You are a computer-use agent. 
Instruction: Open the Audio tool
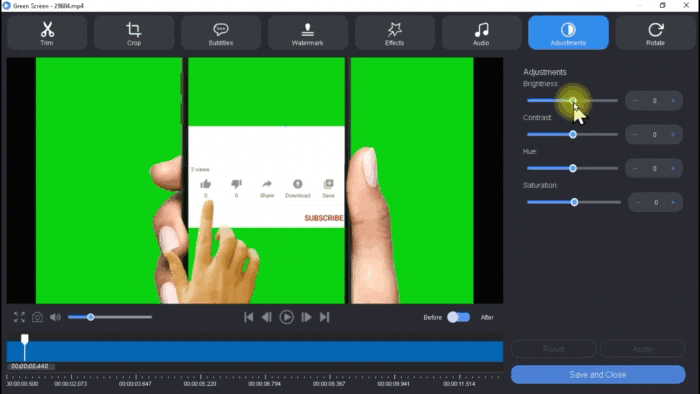(481, 33)
